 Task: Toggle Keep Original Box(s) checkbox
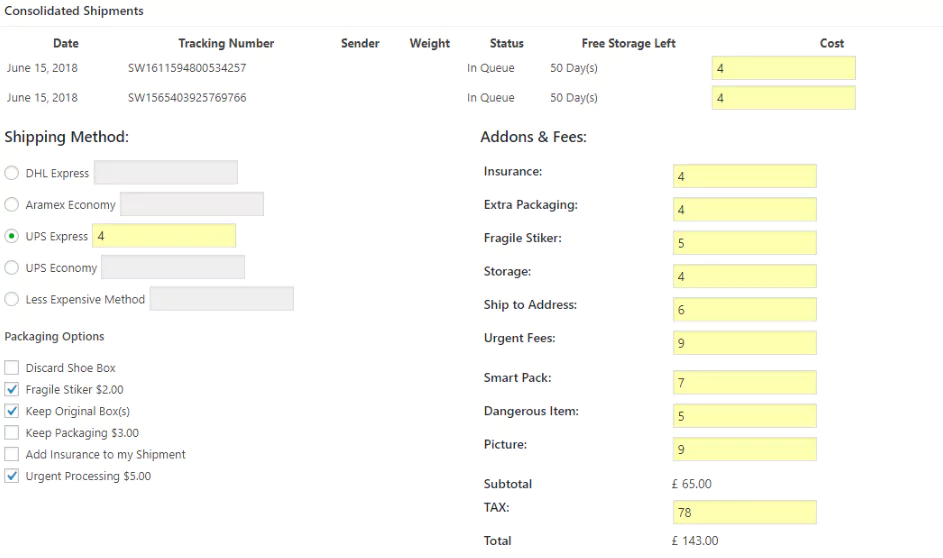click(x=12, y=411)
